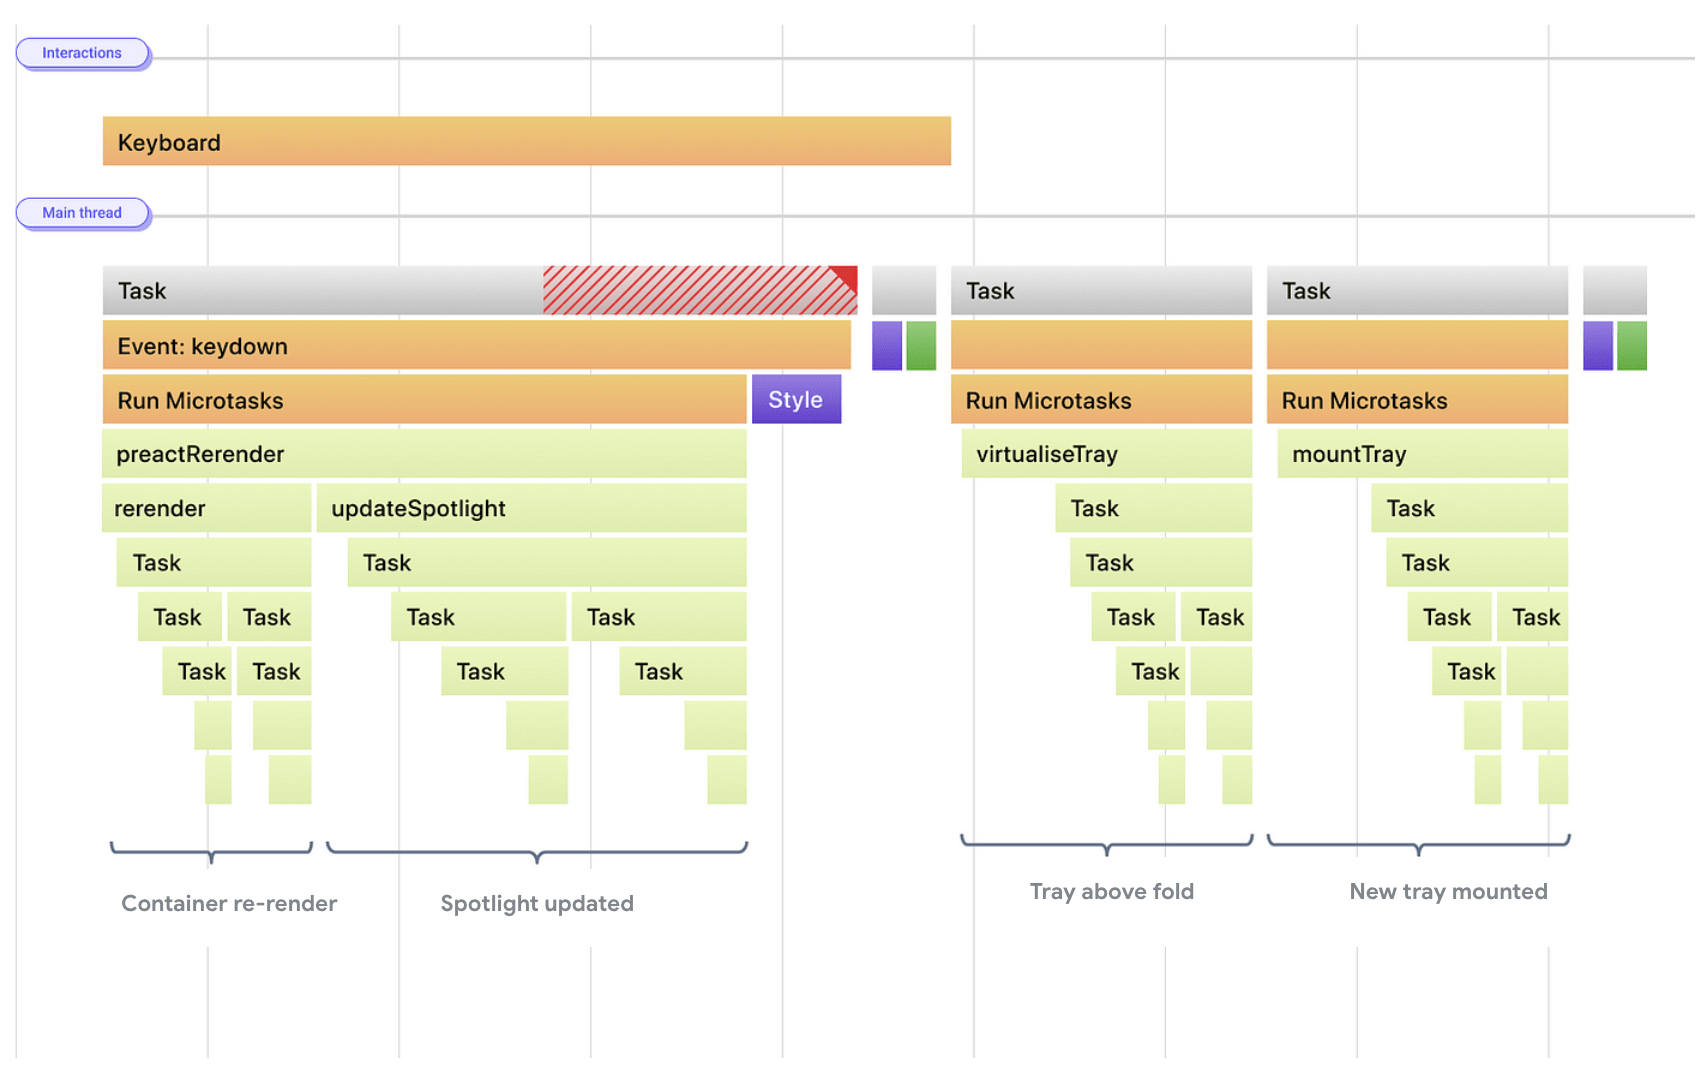The height and width of the screenshot is (1072, 1708).
Task: Click the red-striped region of the first Task
Action: tap(690, 291)
